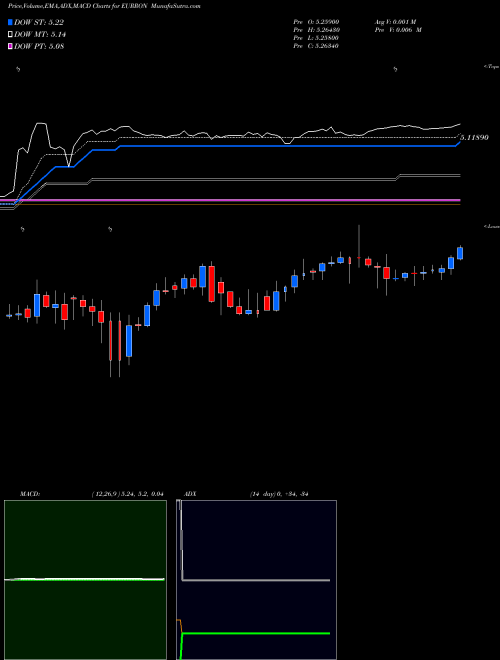Select the 'DOW ST: 5.22' legend text
500x660 pixels.
[39, 22]
